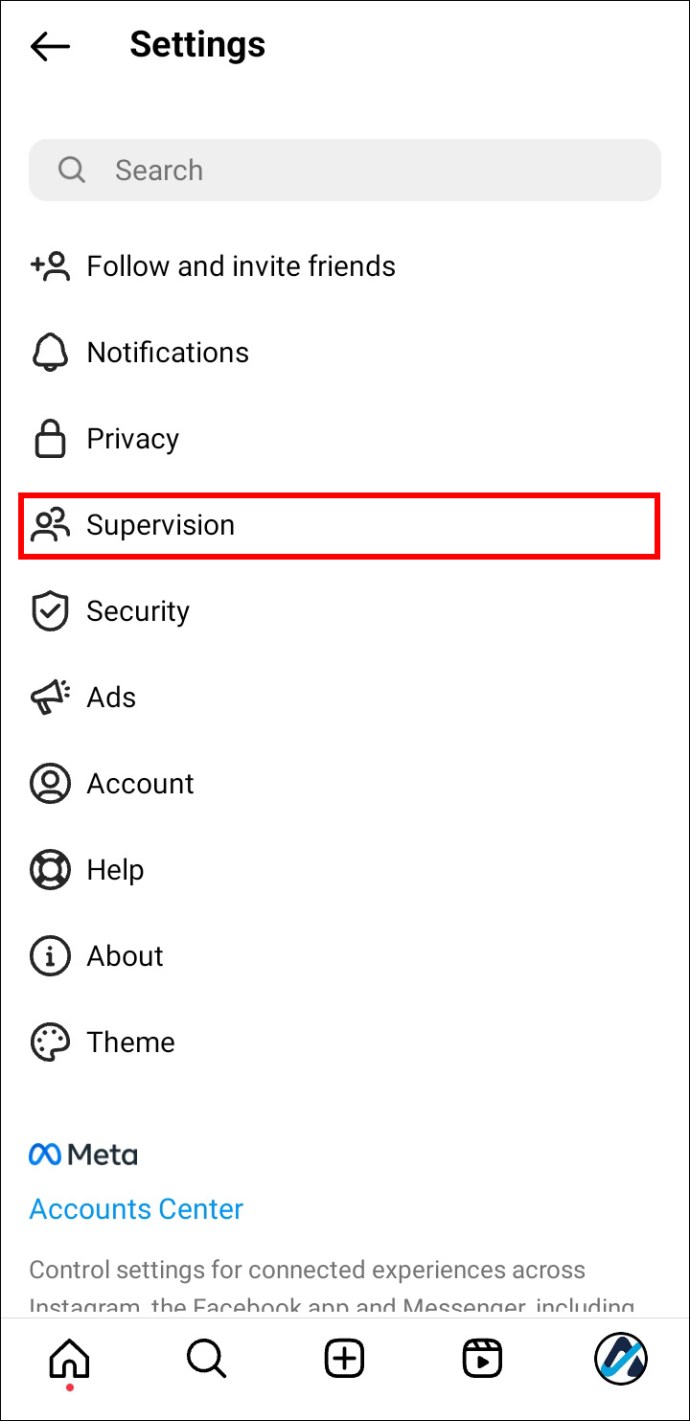The width and height of the screenshot is (690, 1421).
Task: Tap the Theme palette icon
Action: (50, 1042)
